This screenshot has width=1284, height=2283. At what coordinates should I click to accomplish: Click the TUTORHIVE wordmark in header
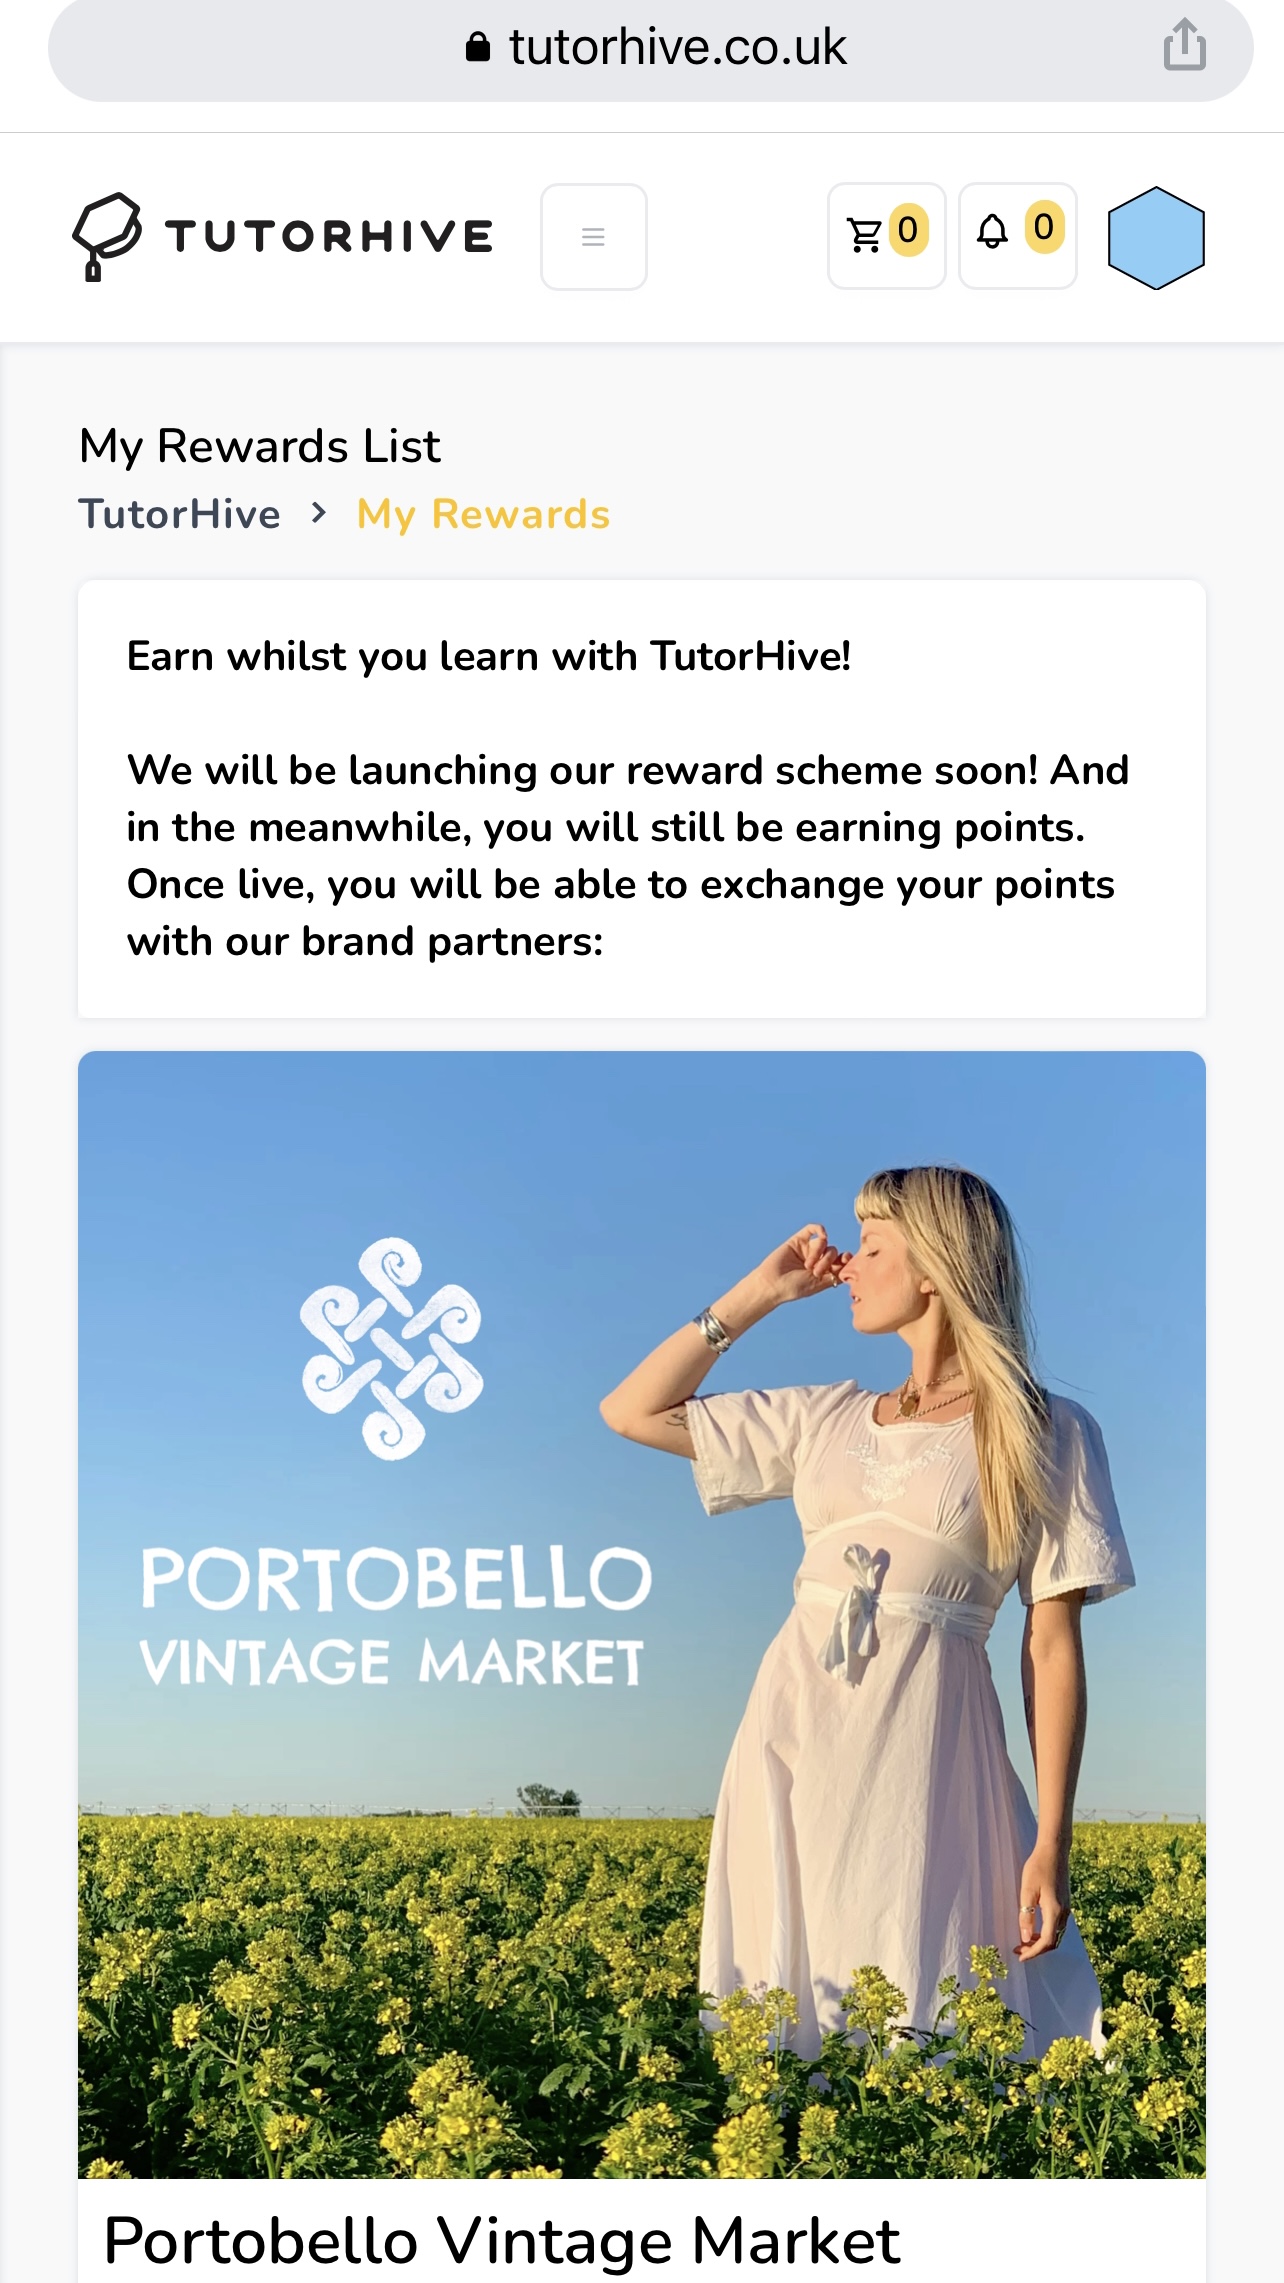(329, 237)
